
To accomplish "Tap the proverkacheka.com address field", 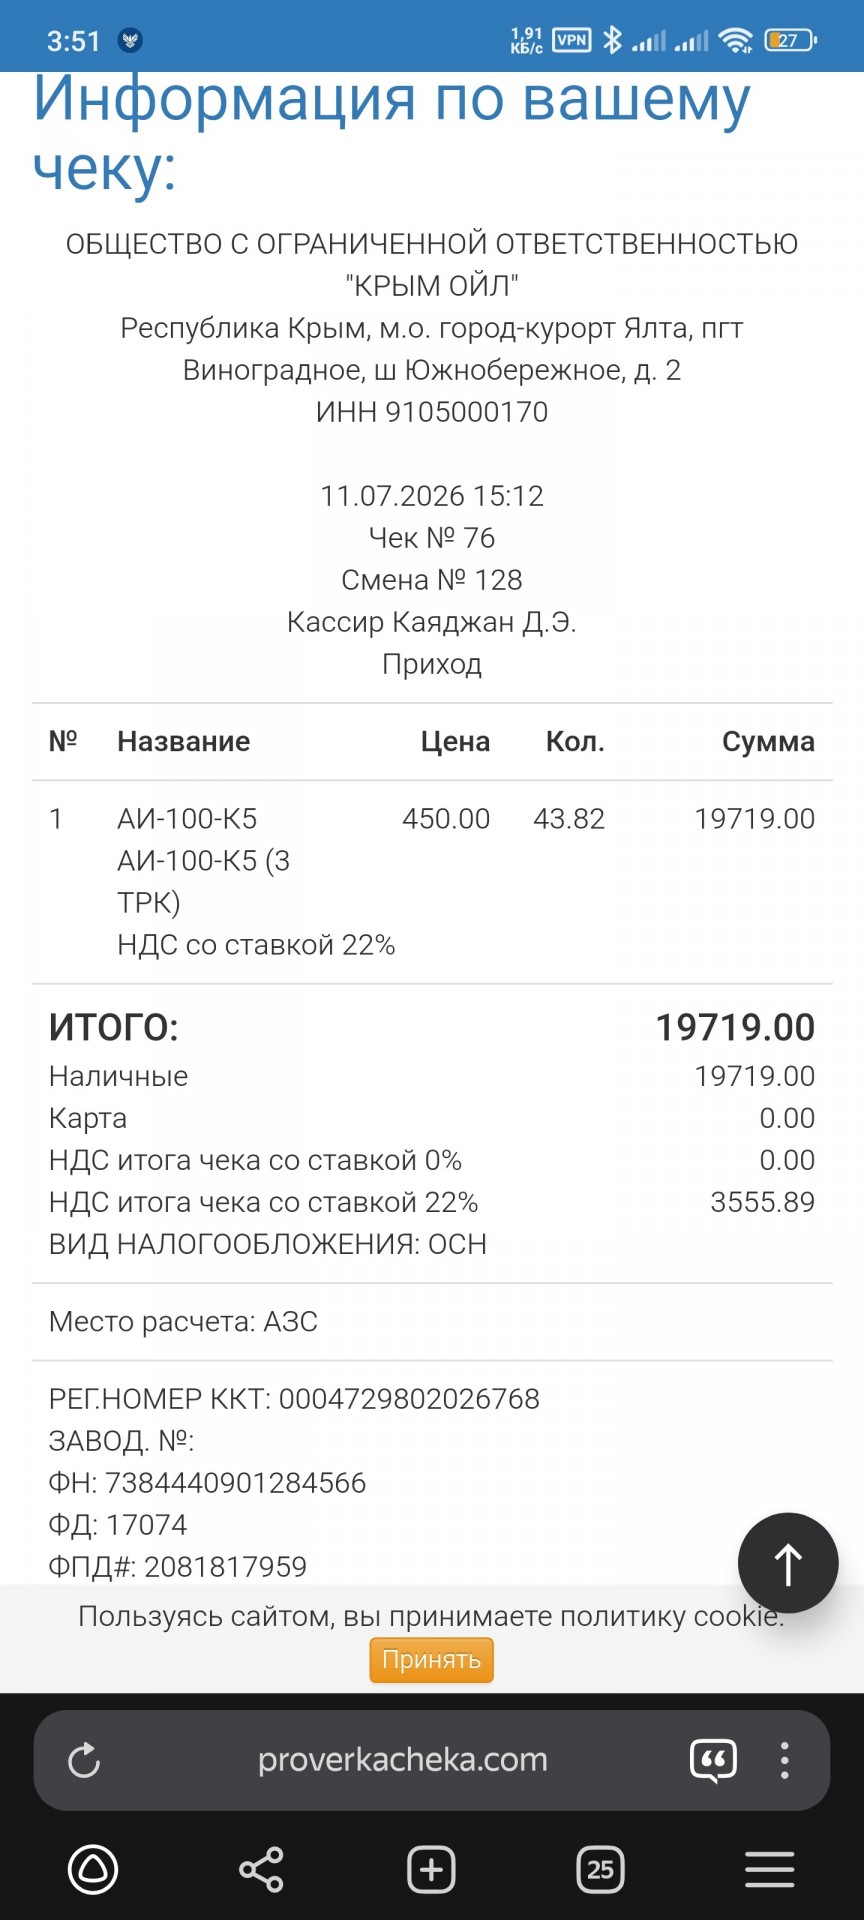I will (x=403, y=1760).
